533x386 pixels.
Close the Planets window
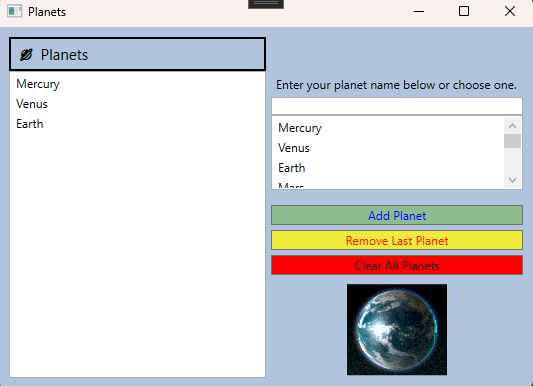click(510, 12)
